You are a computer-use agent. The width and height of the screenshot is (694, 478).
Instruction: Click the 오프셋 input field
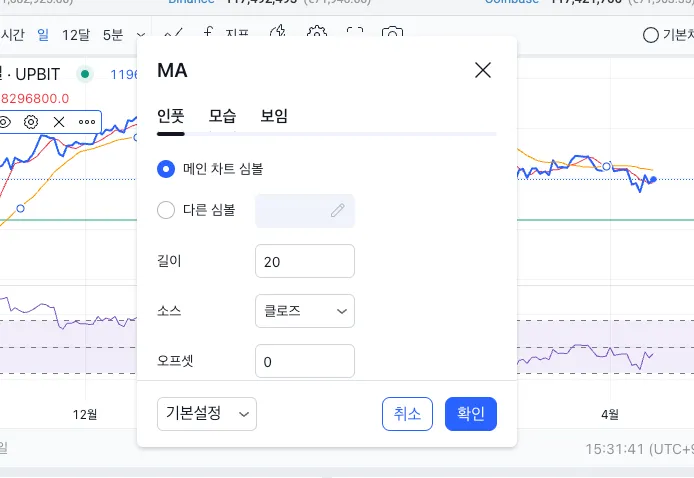coord(305,361)
